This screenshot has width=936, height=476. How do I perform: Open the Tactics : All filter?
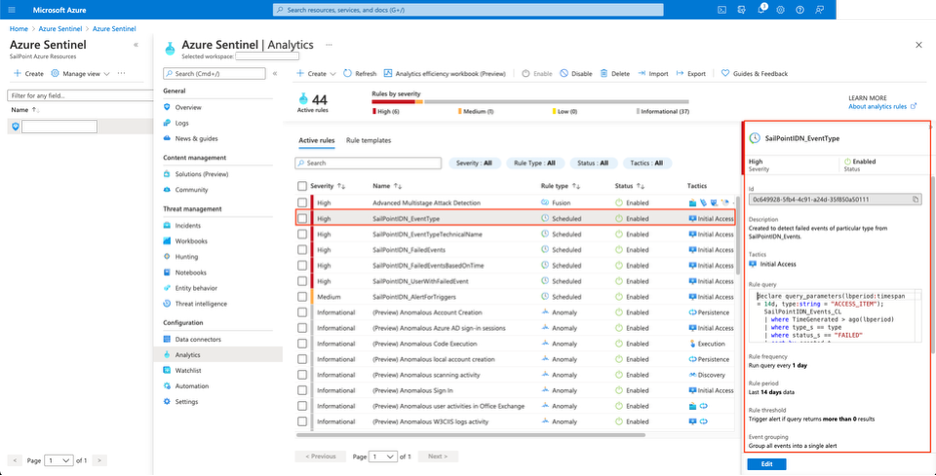647,163
